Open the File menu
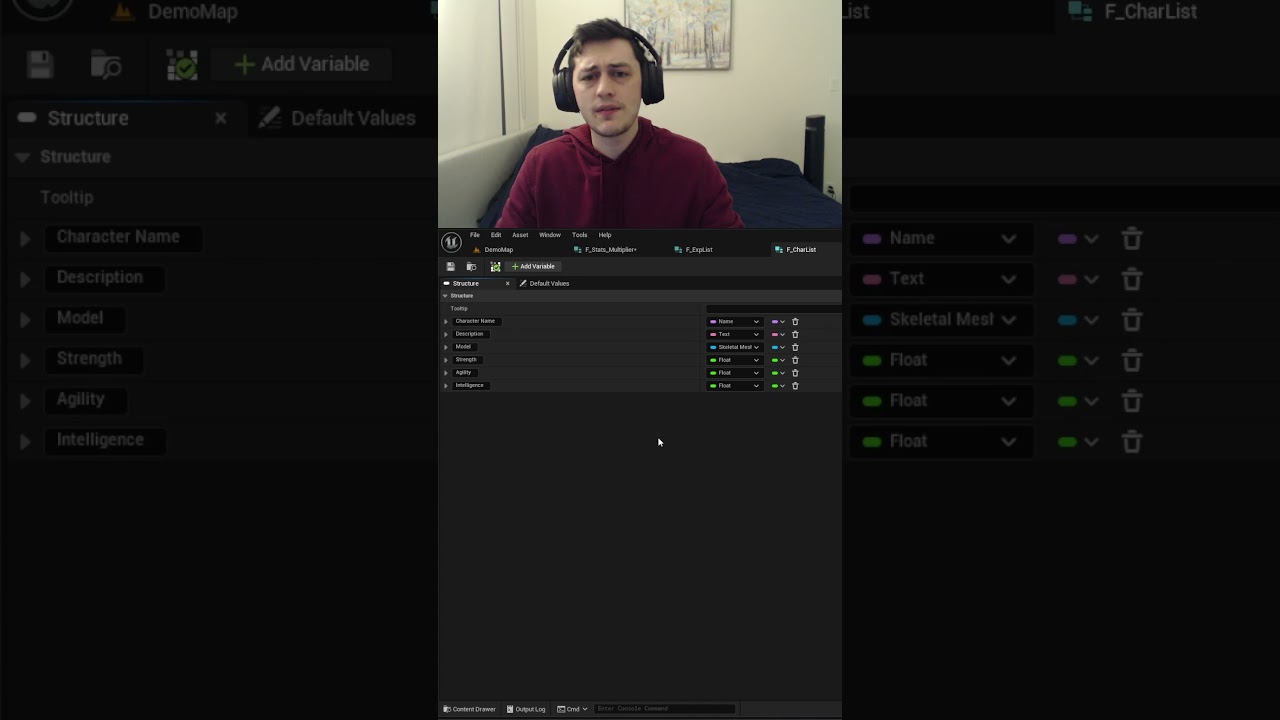The width and height of the screenshot is (1280, 720). 475,235
